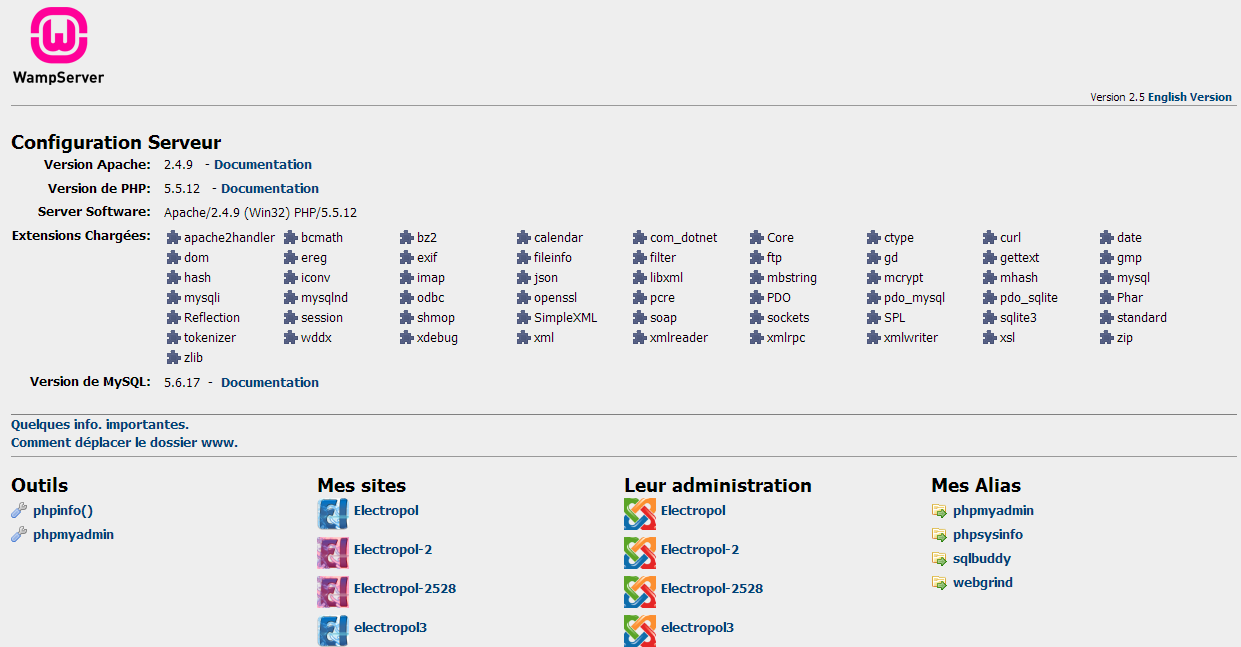Click the Server Software value Apache/2.4.9 (Win32) PHP/5.5.12
The height and width of the screenshot is (647, 1241).
(260, 213)
